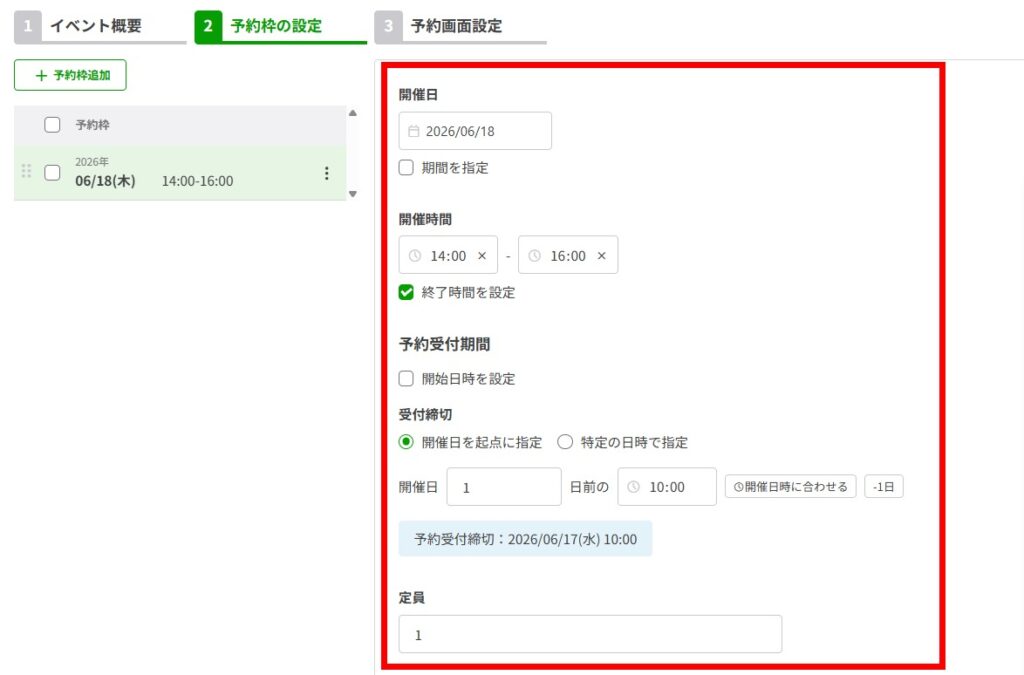The image size is (1024, 675).
Task: Choose 開催日を起点に指定 radio option
Action: (x=406, y=442)
